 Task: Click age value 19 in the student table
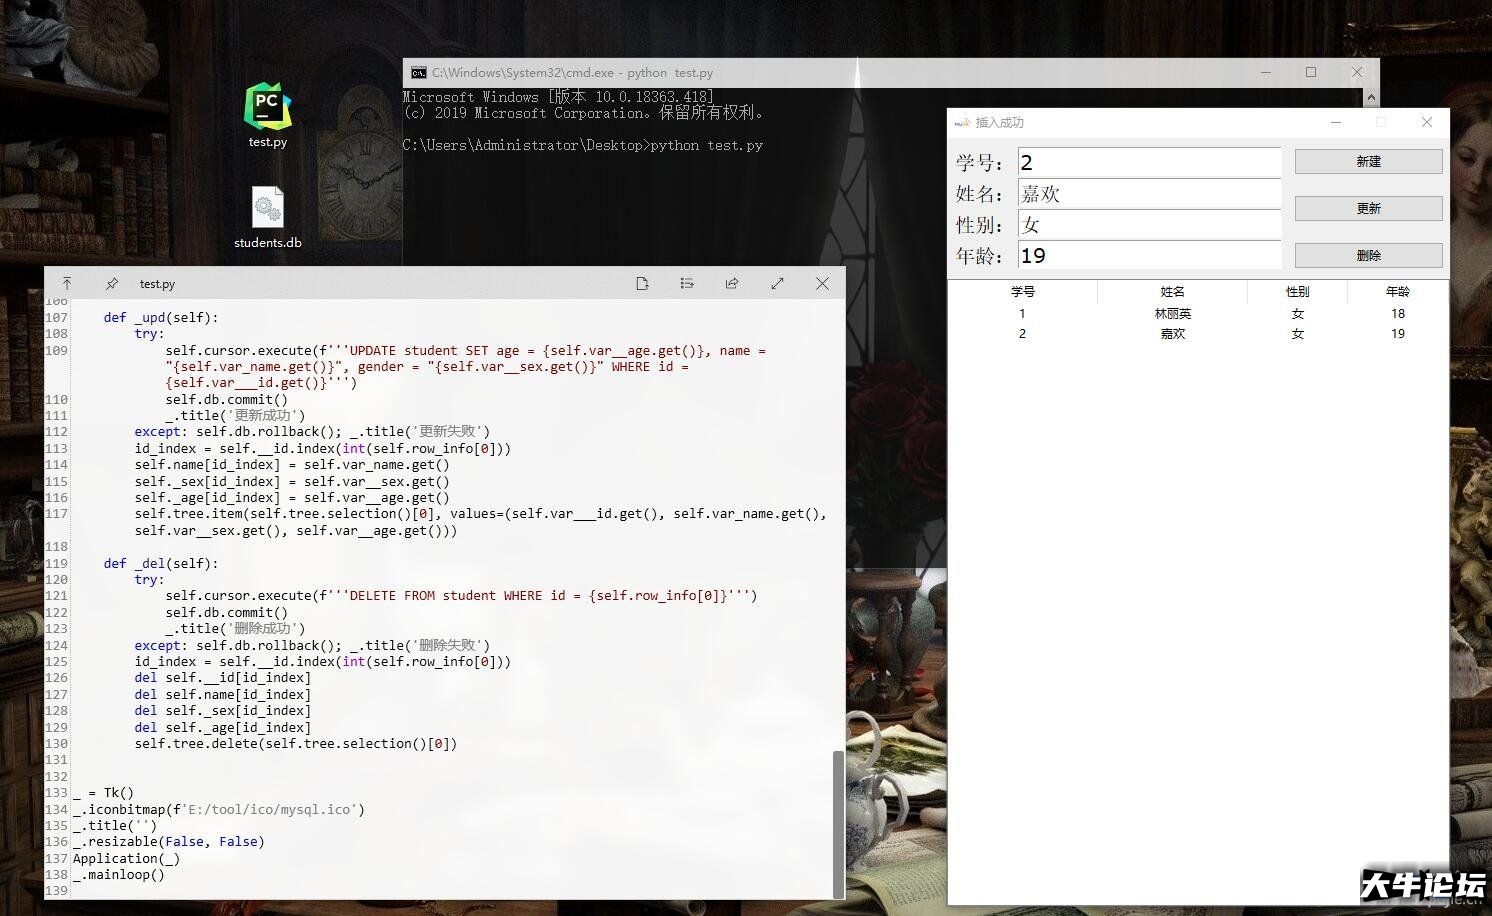[x=1397, y=334]
